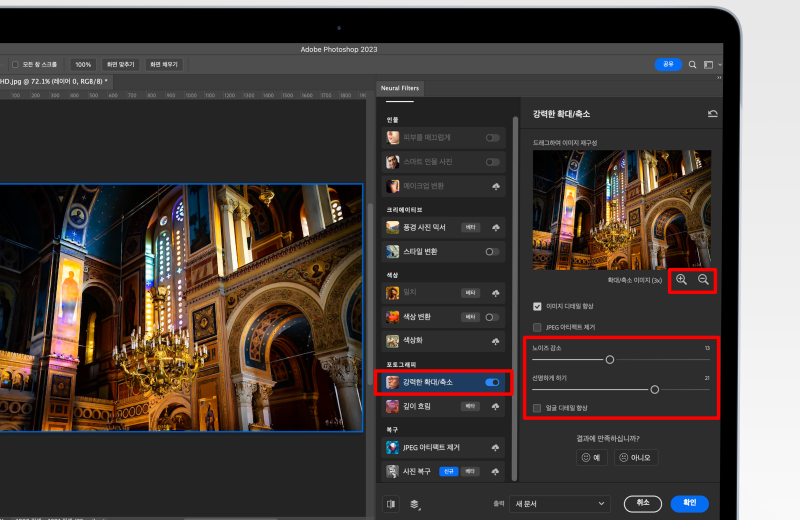Click the filter list vertical scrollbar
The height and width of the screenshot is (520, 800).
pyautogui.click(x=515, y=299)
